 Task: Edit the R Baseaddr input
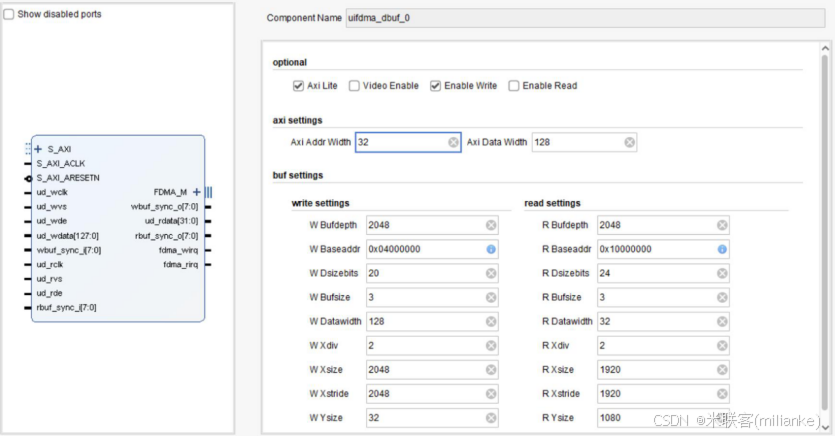click(663, 249)
